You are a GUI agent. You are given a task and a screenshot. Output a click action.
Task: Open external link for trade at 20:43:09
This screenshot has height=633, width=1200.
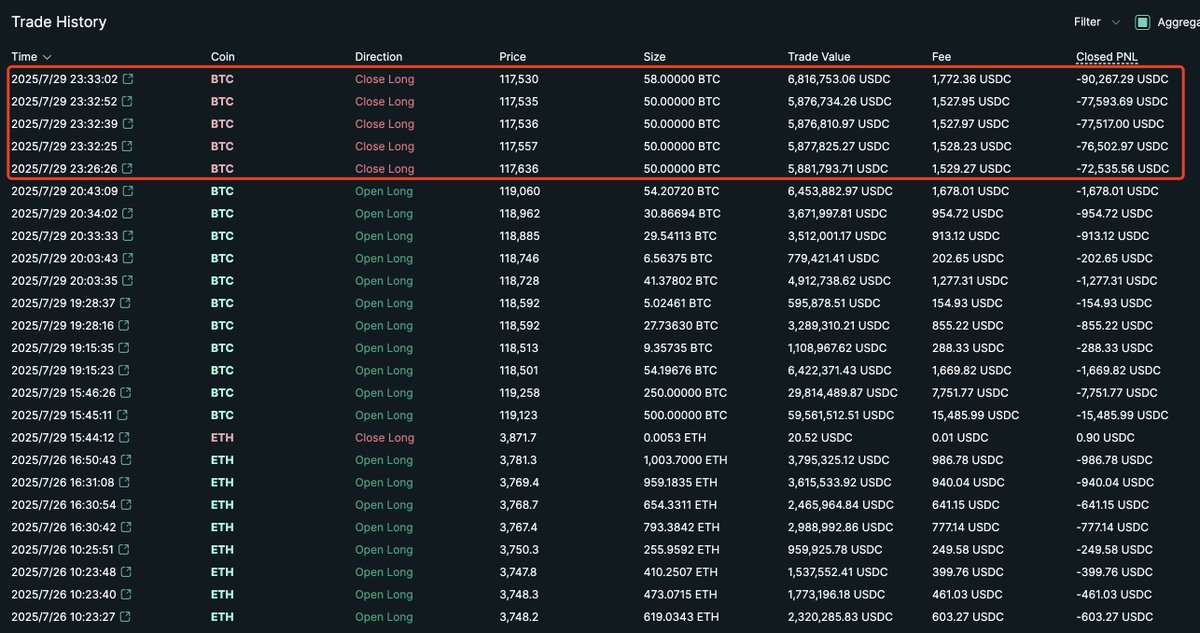(x=126, y=191)
